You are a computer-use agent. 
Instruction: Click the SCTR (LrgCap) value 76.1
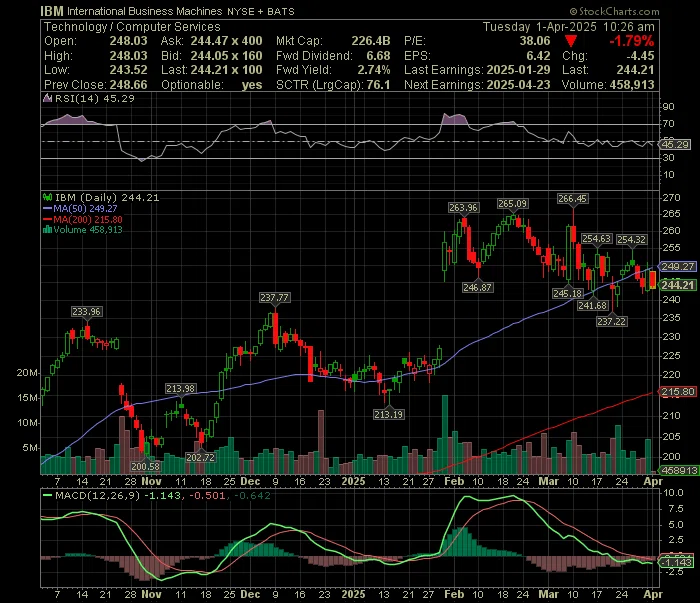click(379, 85)
